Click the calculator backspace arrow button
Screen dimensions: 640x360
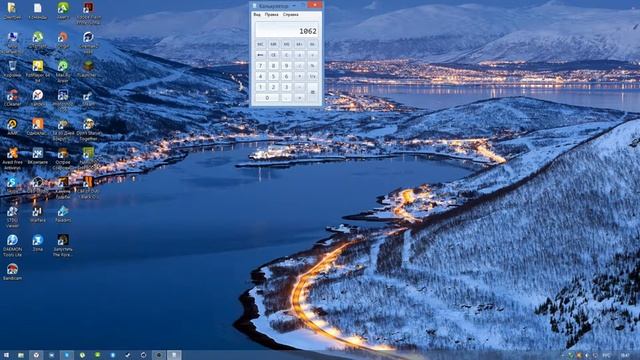pyautogui.click(x=260, y=55)
